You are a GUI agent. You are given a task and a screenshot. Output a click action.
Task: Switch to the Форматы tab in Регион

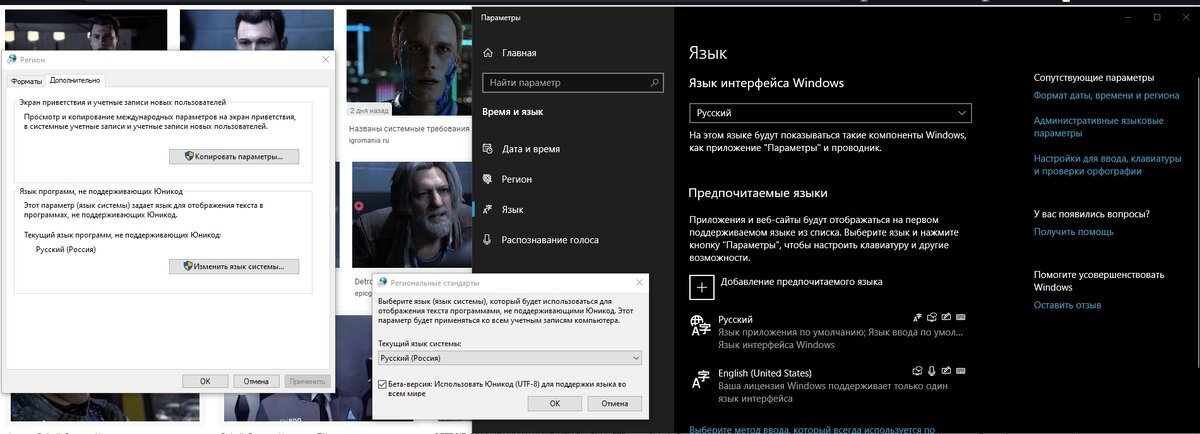pyautogui.click(x=27, y=80)
